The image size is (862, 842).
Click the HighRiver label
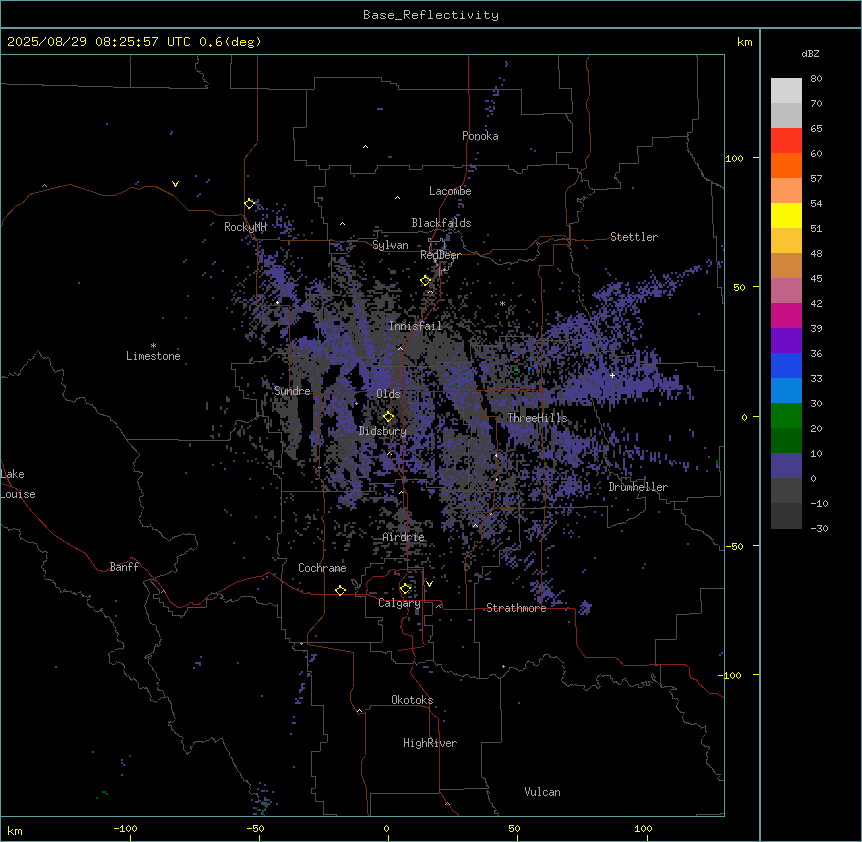[430, 743]
